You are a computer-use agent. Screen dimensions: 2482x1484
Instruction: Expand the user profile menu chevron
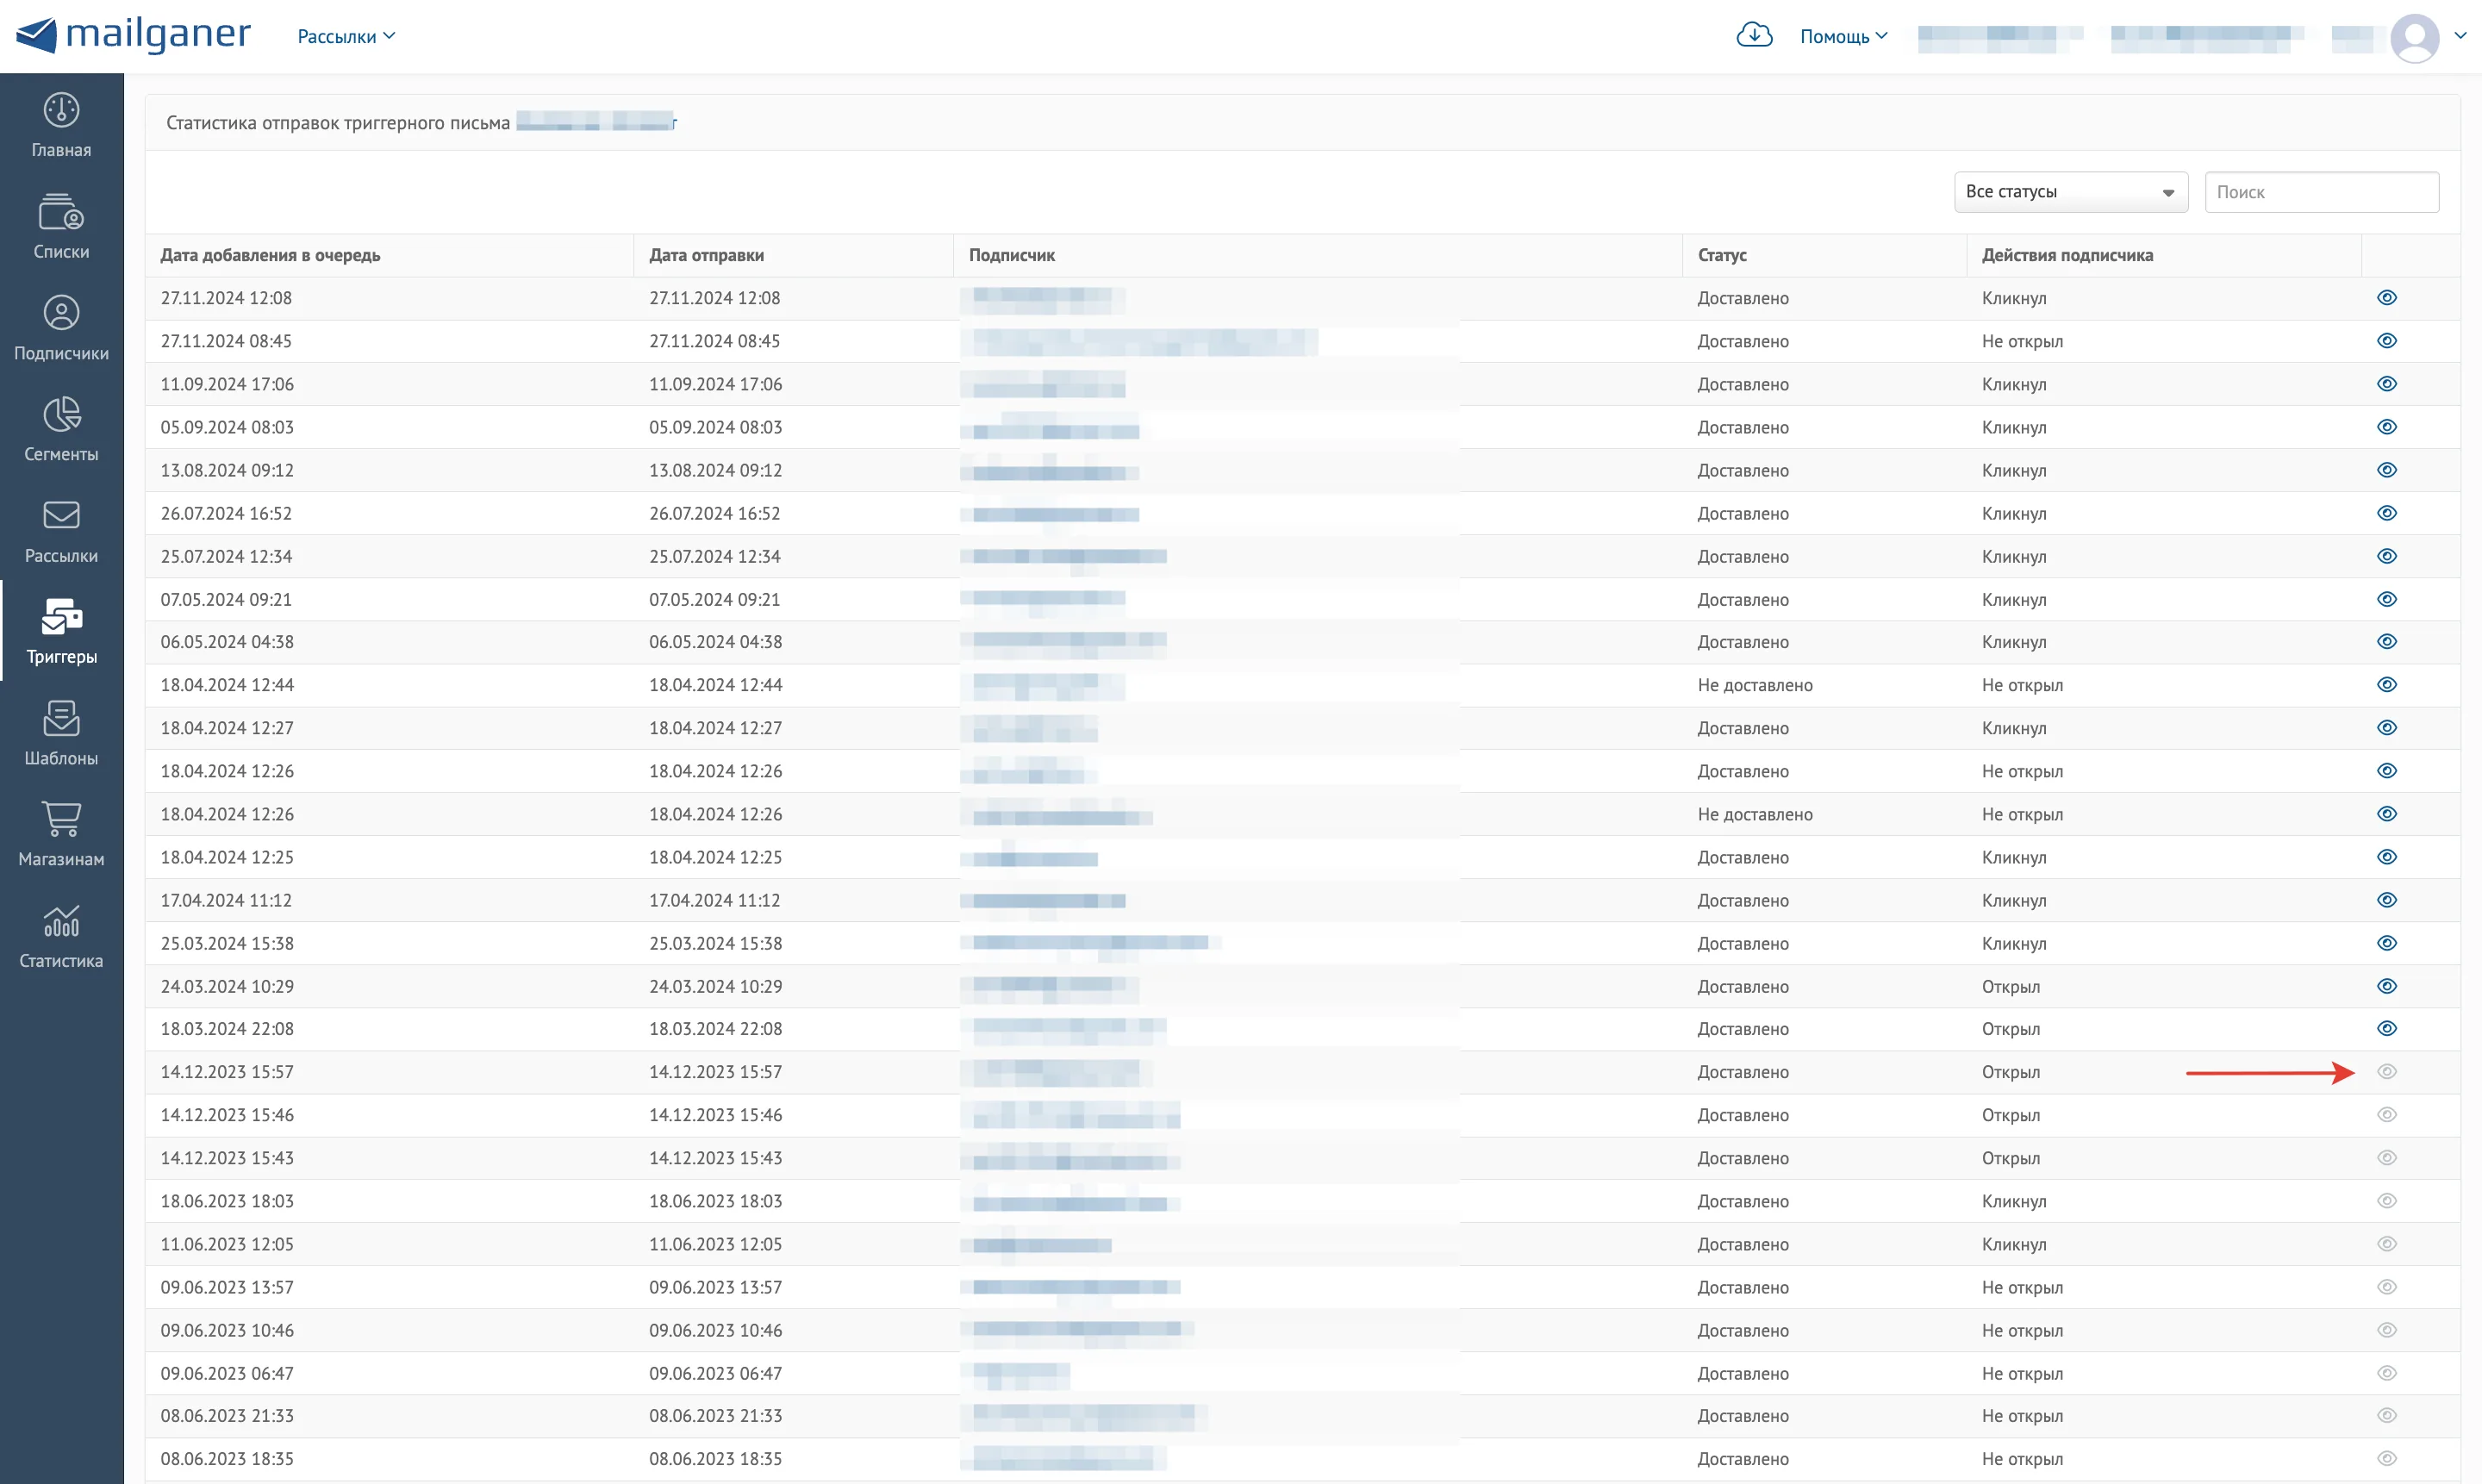[x=2461, y=36]
